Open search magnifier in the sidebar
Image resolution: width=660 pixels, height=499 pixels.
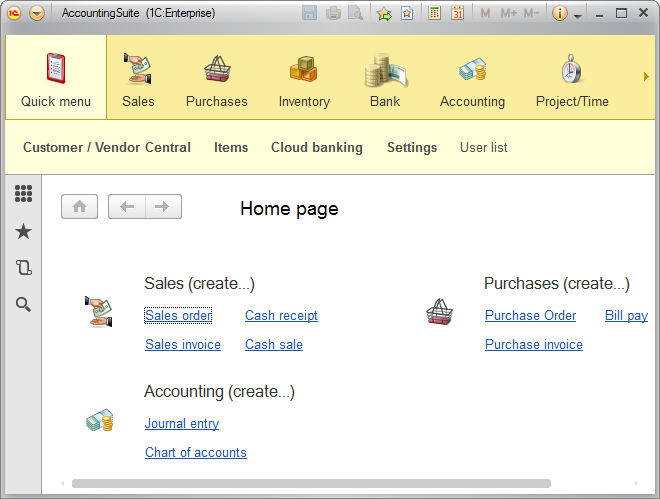tap(24, 304)
